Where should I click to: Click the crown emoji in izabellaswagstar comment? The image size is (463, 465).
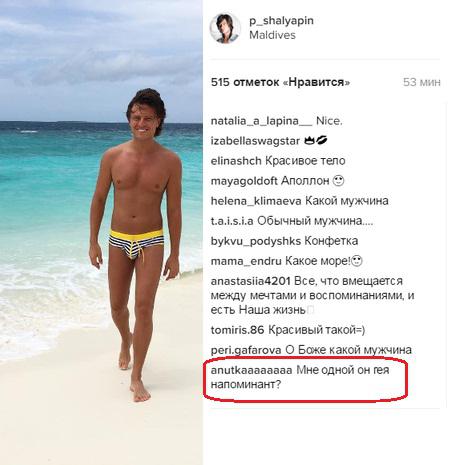310,141
